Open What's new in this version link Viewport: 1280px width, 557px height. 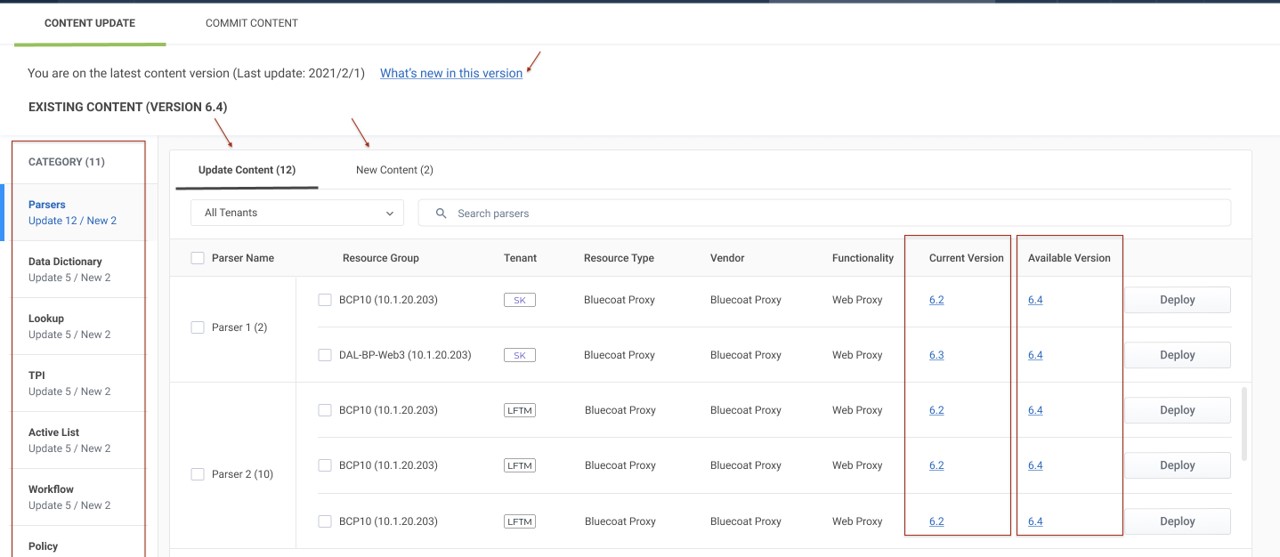[451, 73]
